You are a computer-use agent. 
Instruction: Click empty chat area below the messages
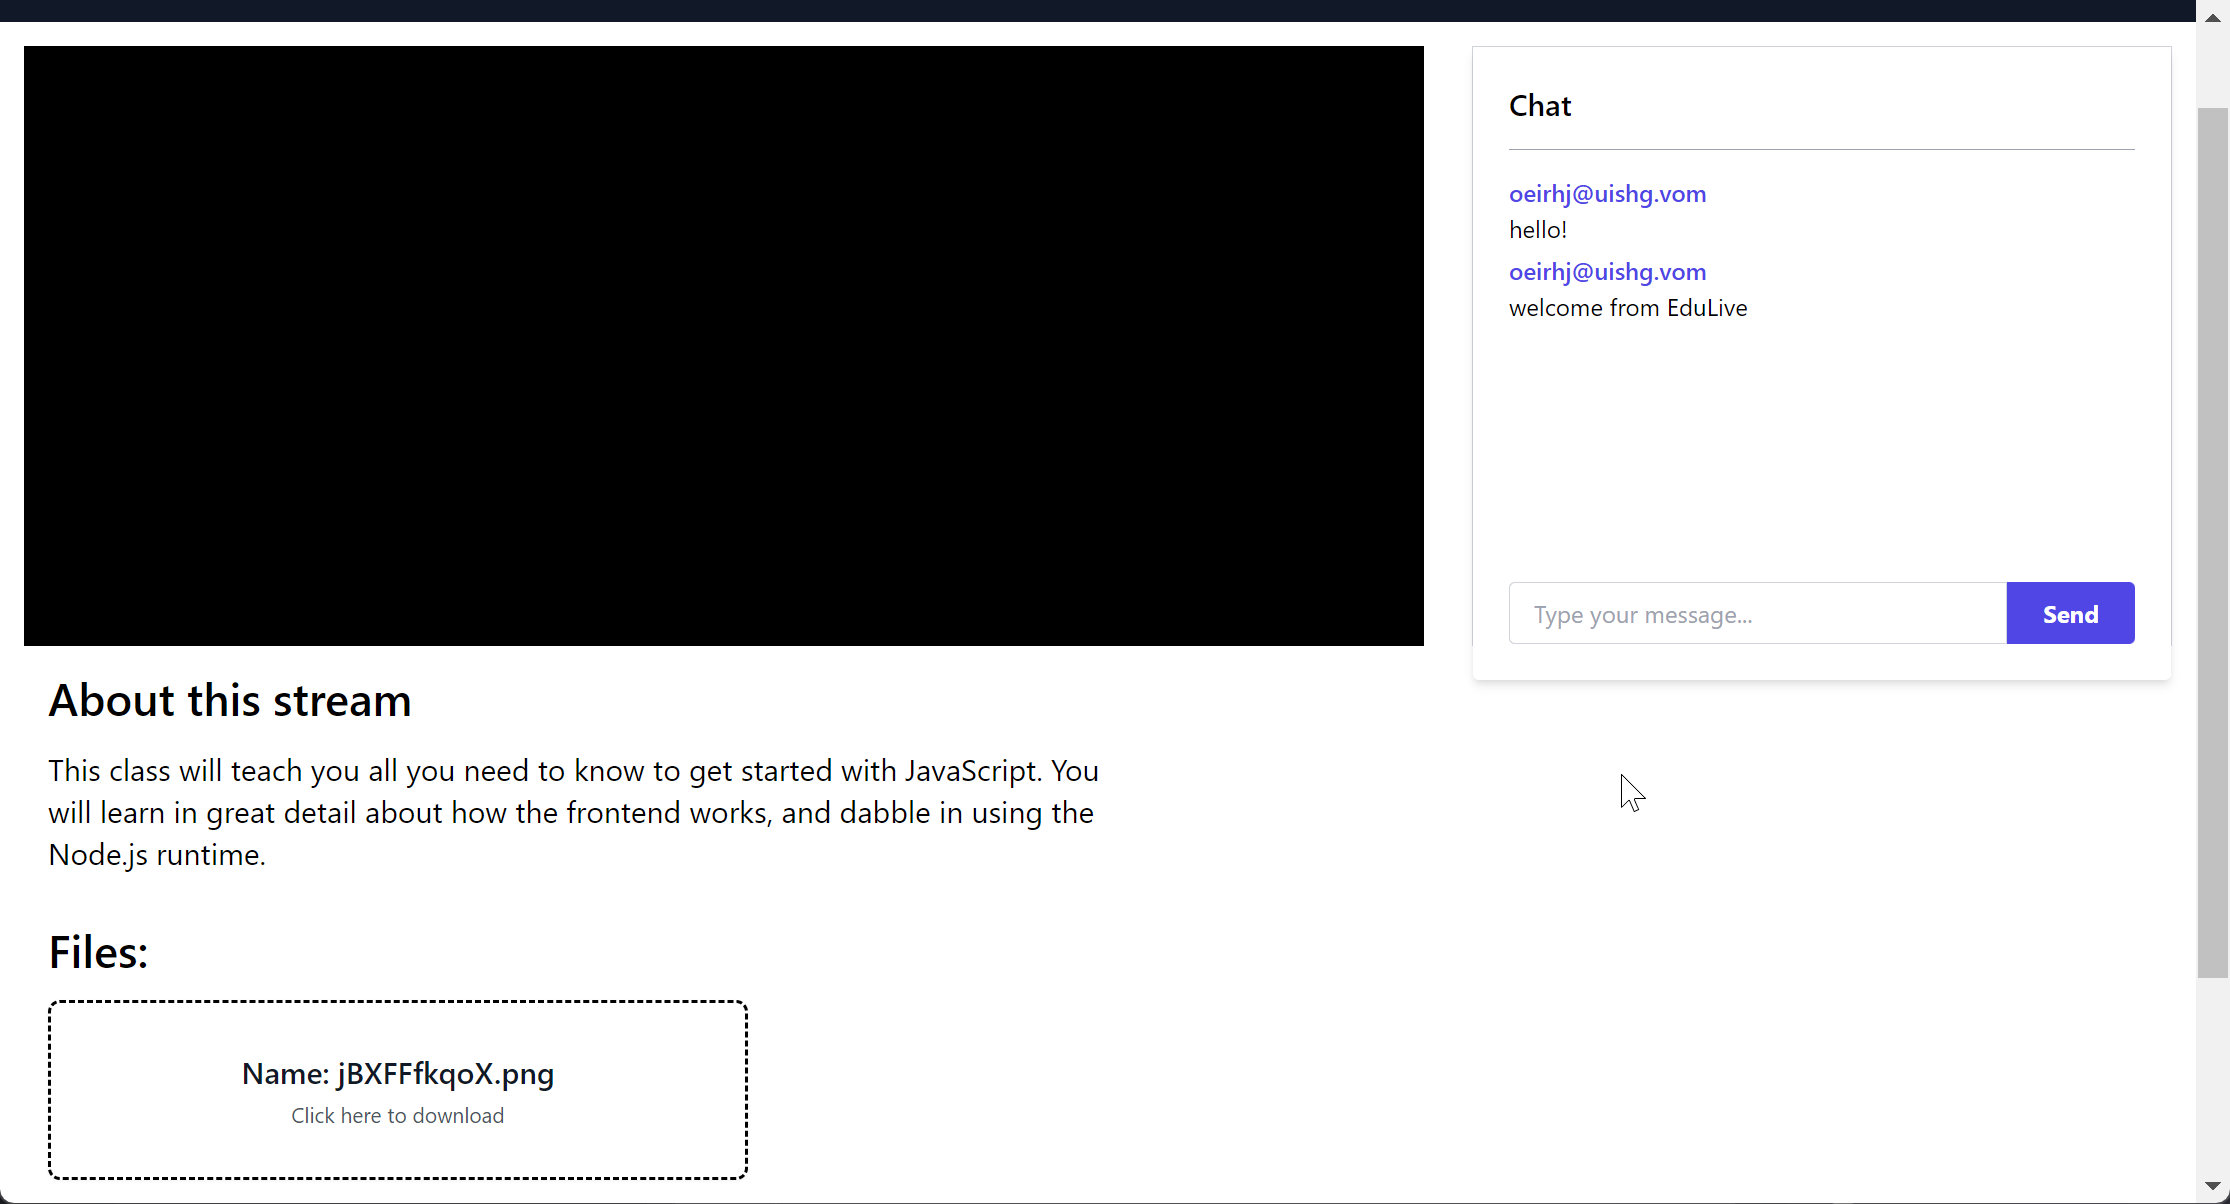pyautogui.click(x=1820, y=450)
